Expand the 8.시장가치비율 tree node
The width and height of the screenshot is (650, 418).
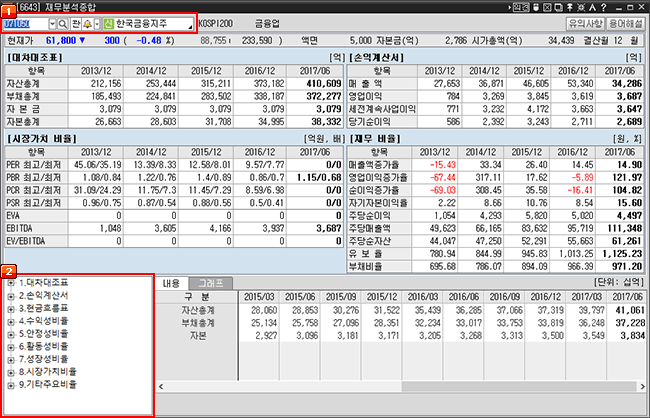coord(10,370)
